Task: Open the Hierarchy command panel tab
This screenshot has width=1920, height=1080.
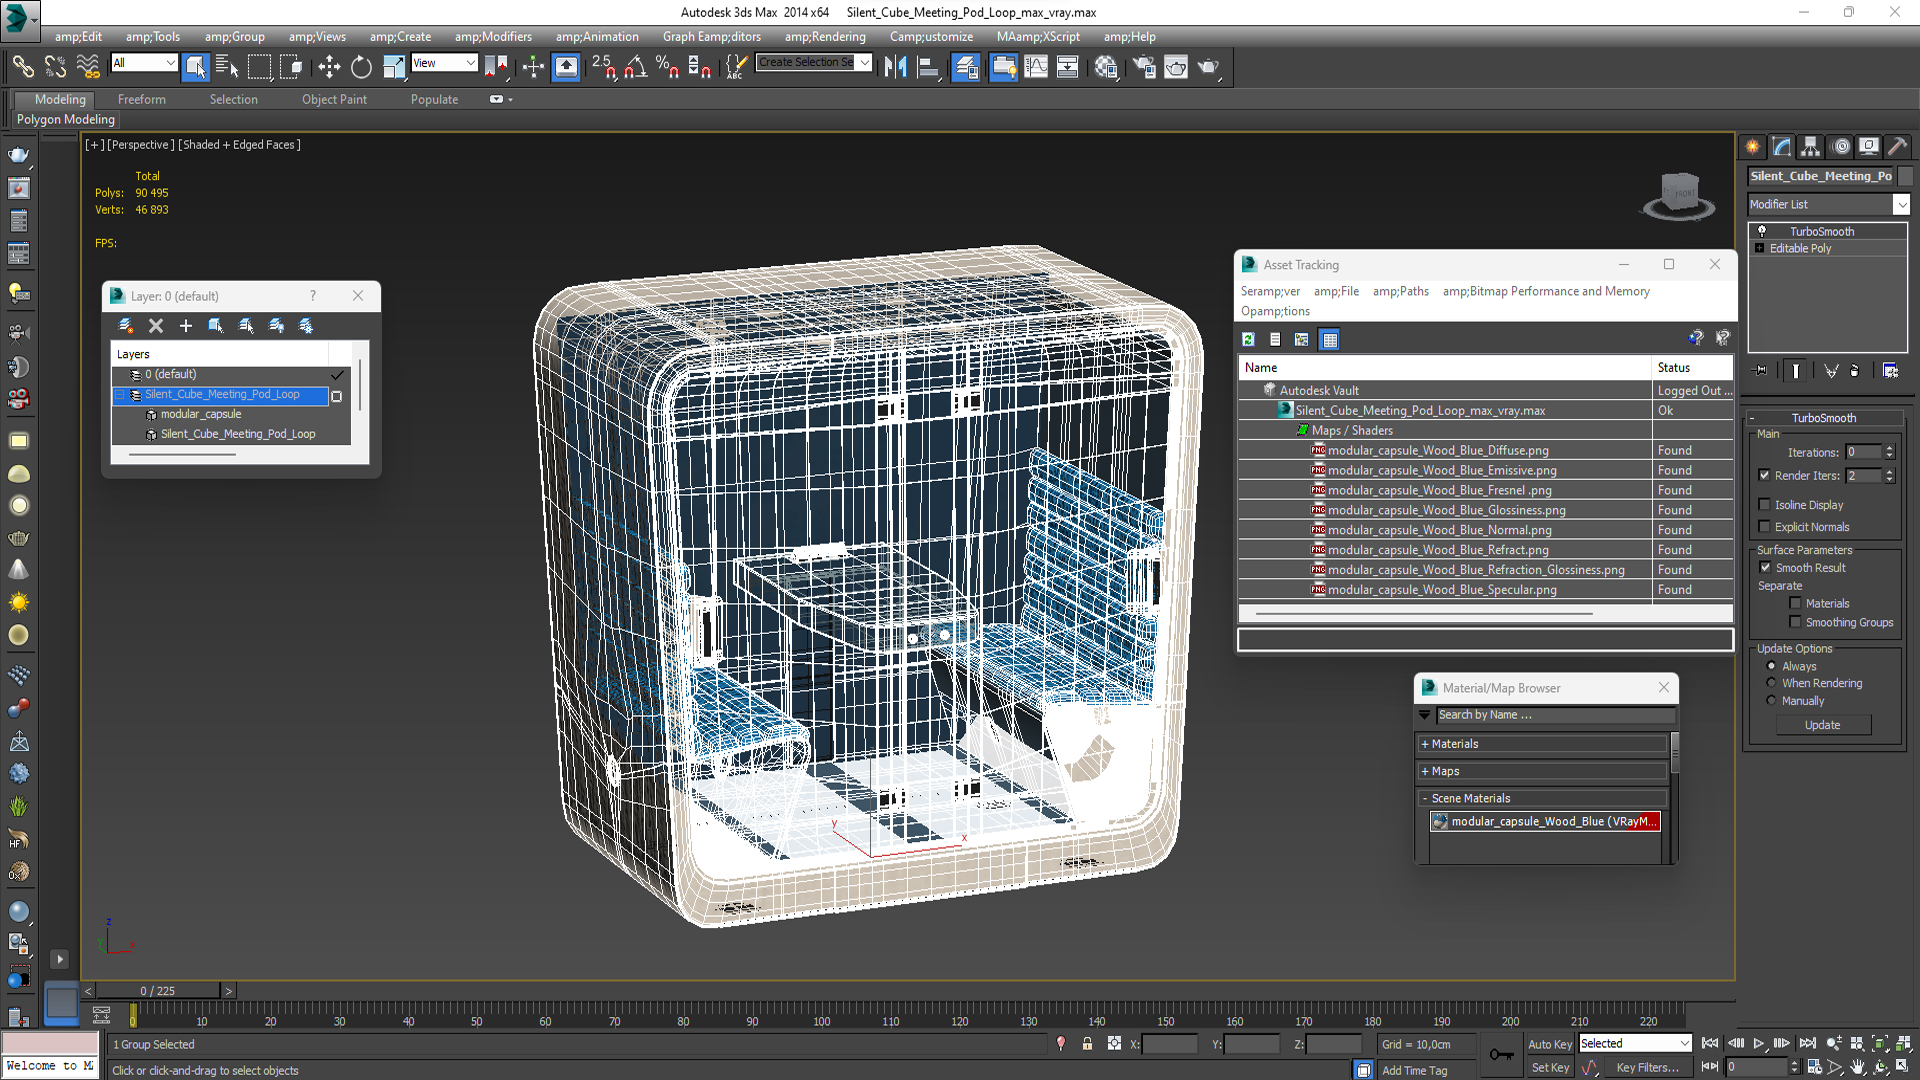Action: click(1810, 147)
